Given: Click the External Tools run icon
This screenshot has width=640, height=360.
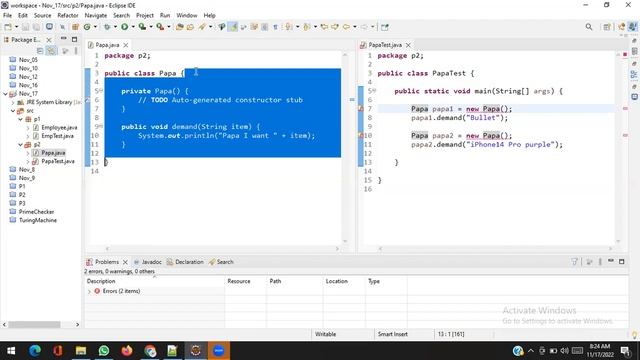Looking at the screenshot, I should 160,27.
